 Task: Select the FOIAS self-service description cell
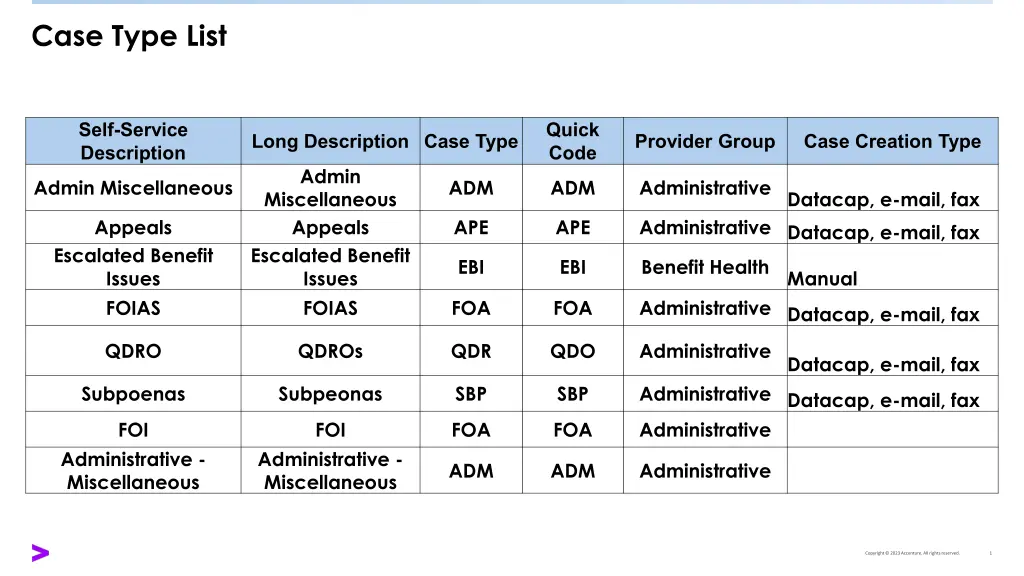coord(133,308)
